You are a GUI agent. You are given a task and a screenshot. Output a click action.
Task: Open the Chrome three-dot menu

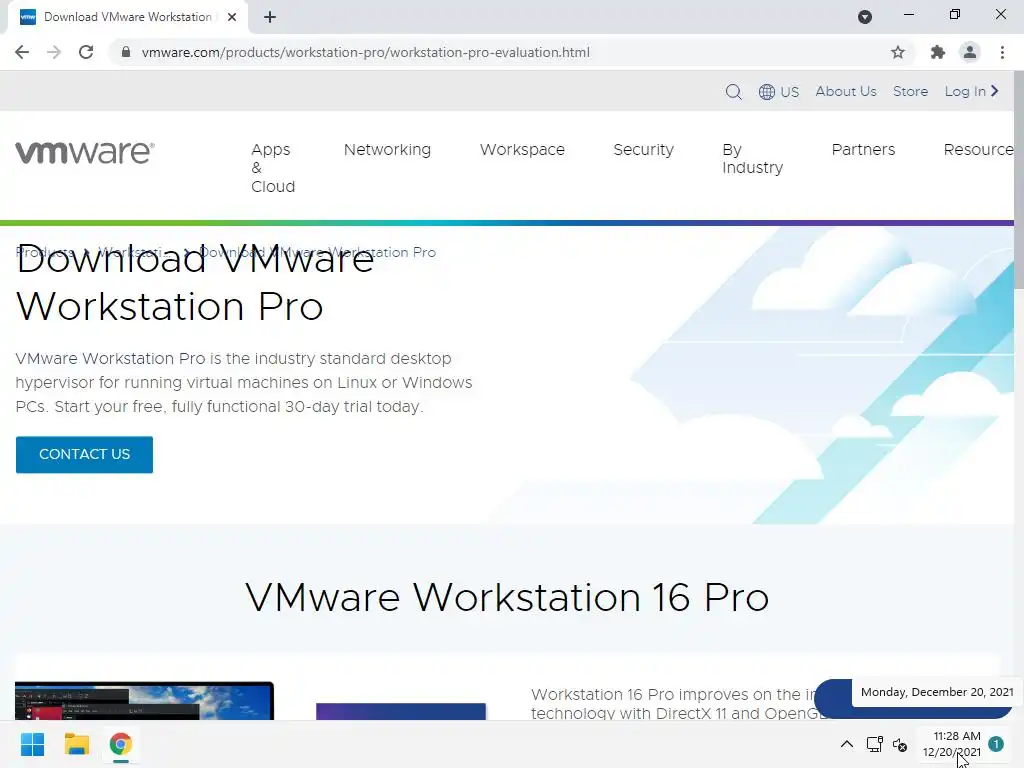[x=1002, y=52]
